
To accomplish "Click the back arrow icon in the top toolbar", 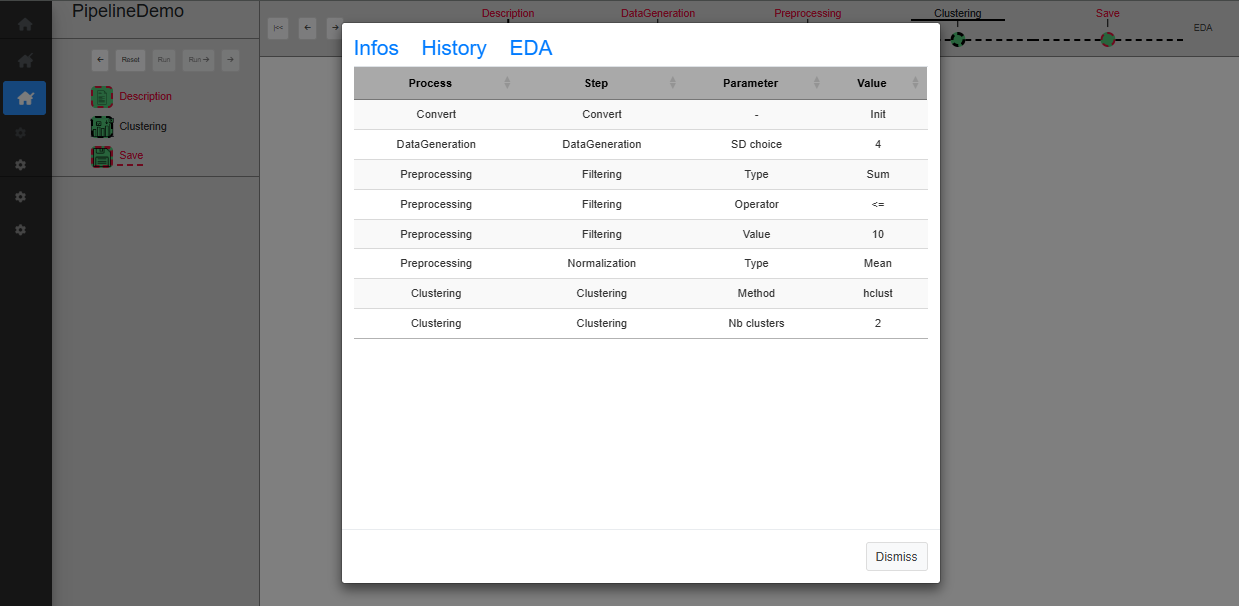I will pos(307,28).
